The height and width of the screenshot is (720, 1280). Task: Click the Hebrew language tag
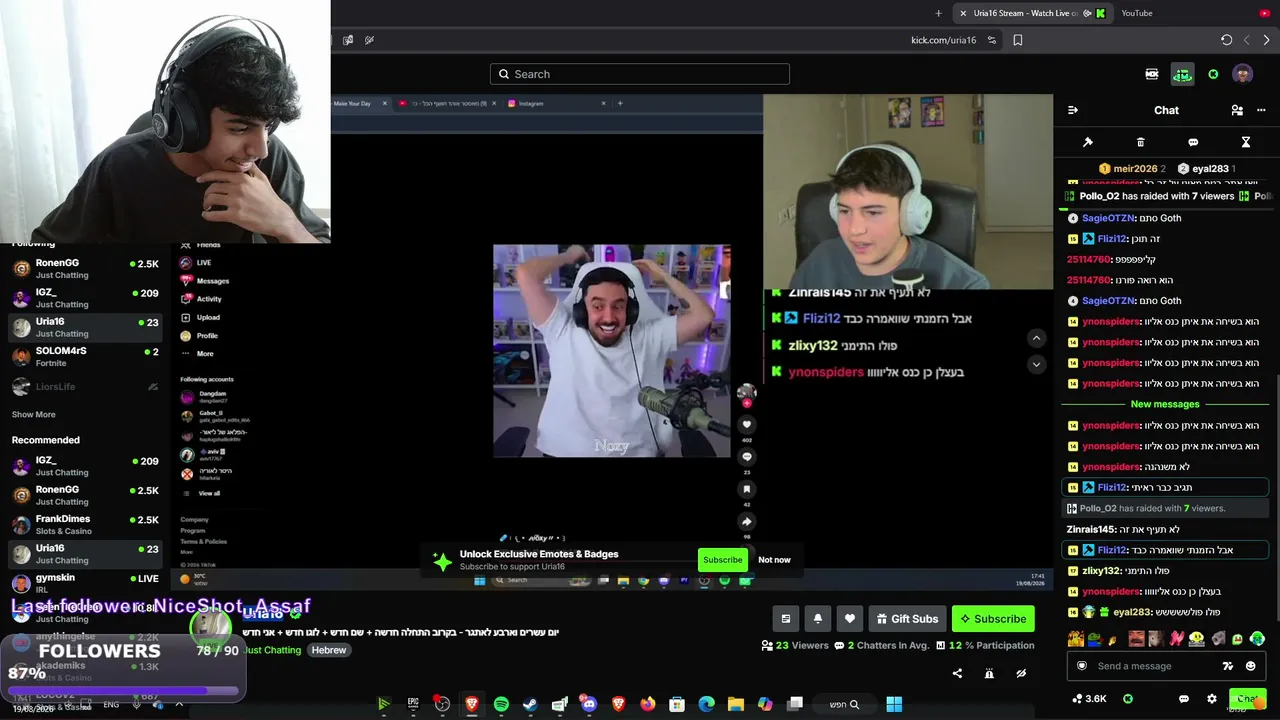click(328, 650)
